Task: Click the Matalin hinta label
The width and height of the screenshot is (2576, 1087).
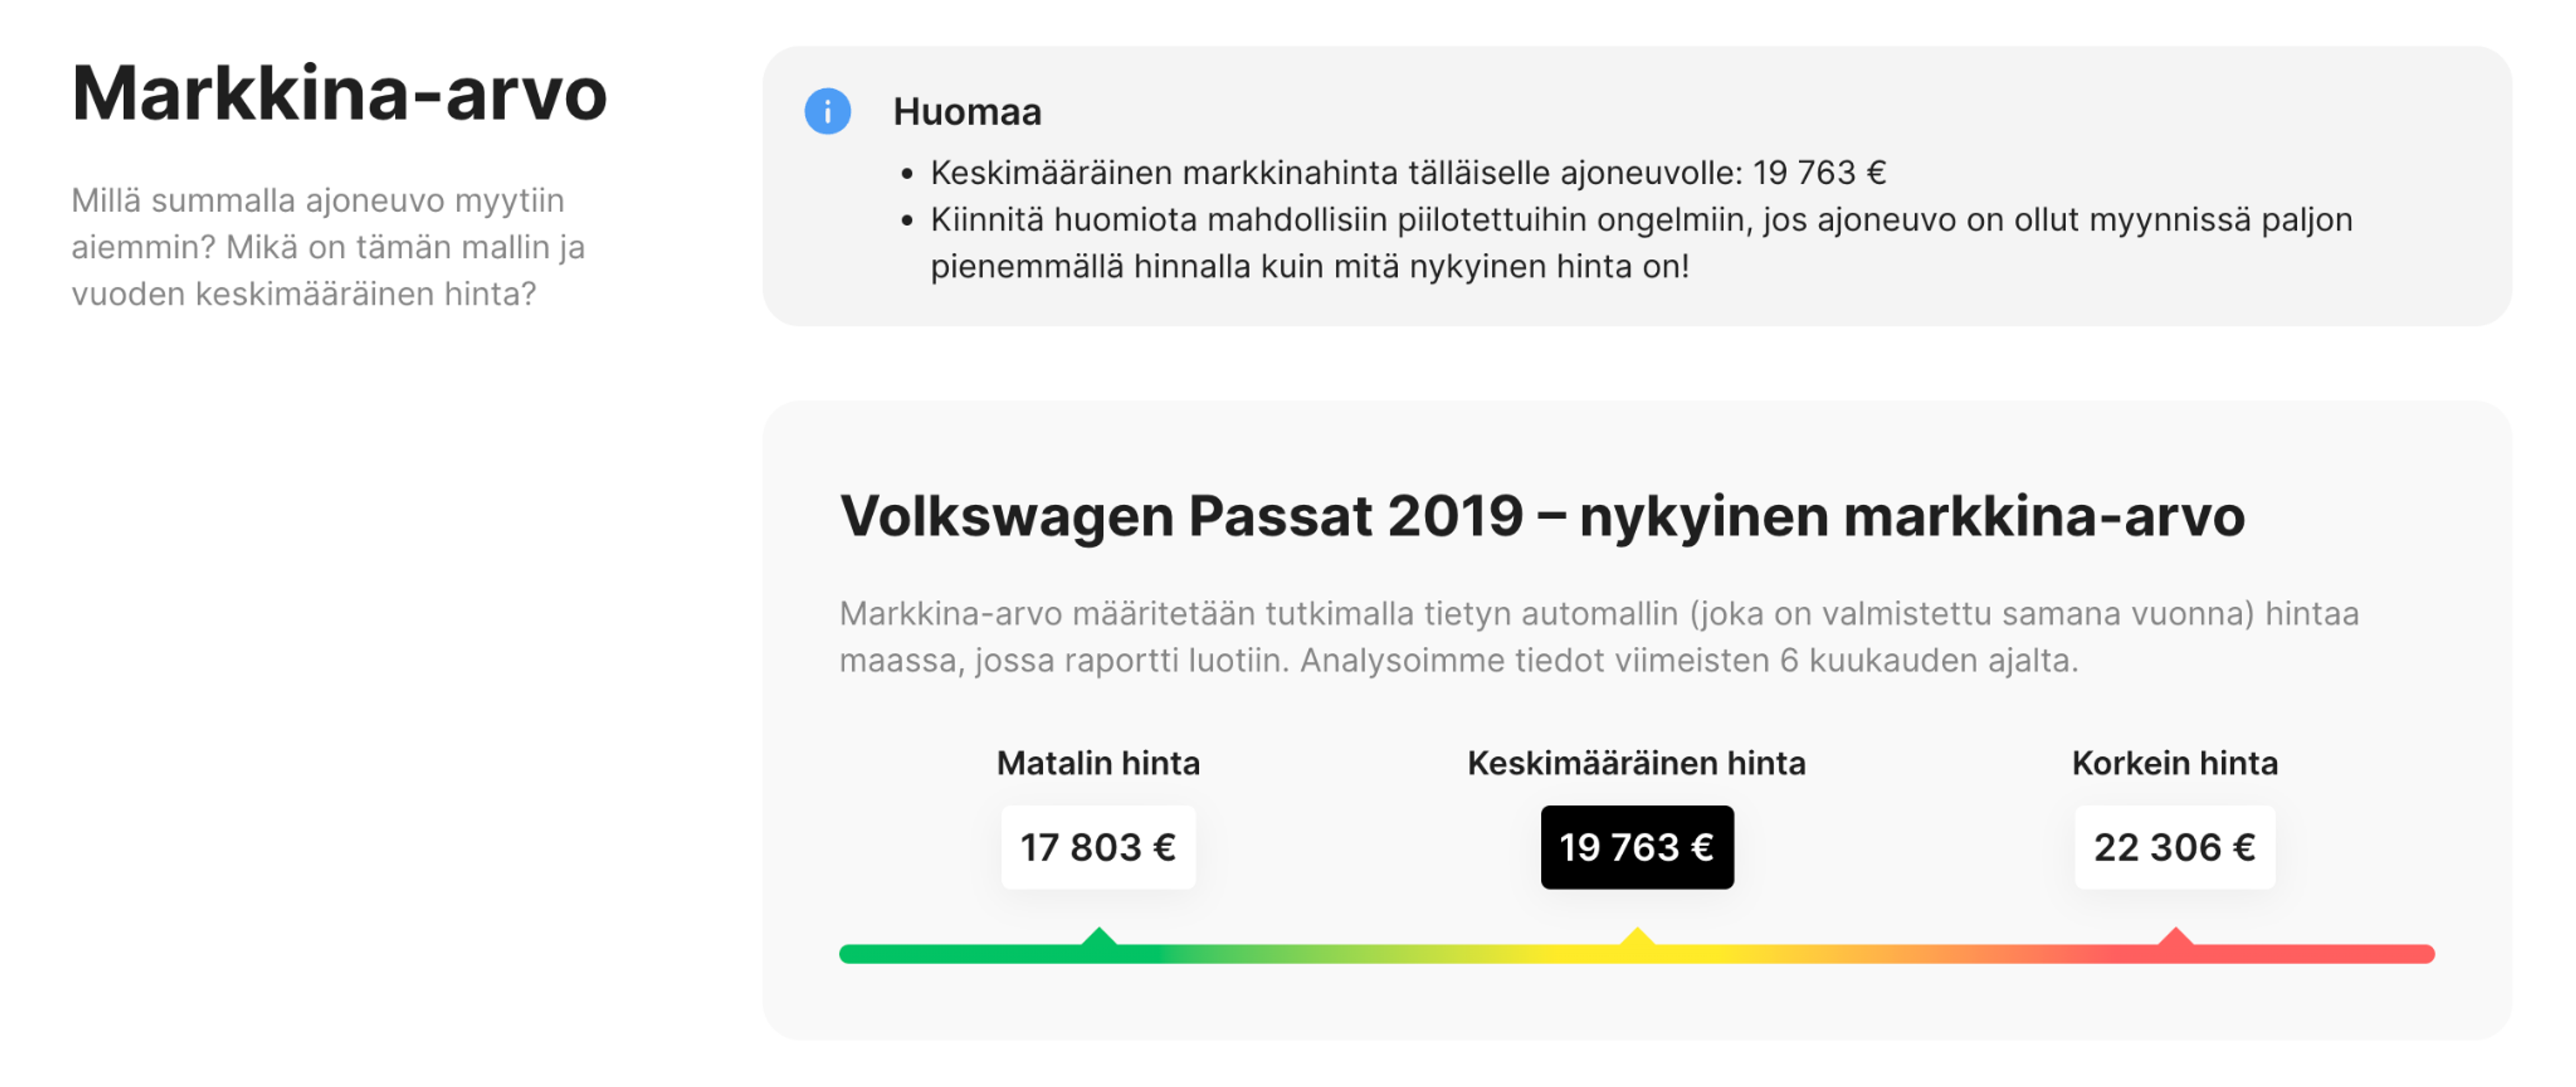Action: coord(1098,763)
